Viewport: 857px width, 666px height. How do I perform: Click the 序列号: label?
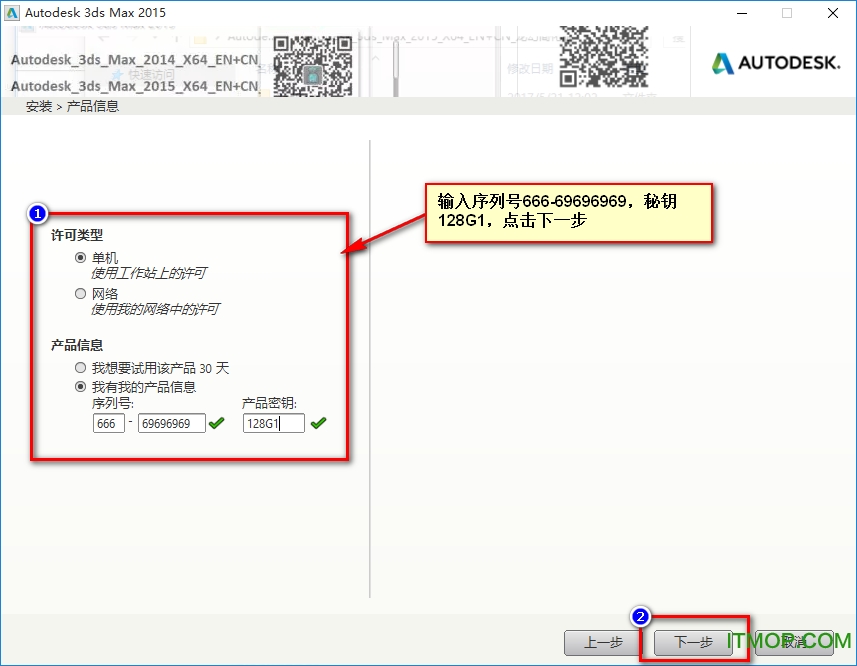pos(113,403)
